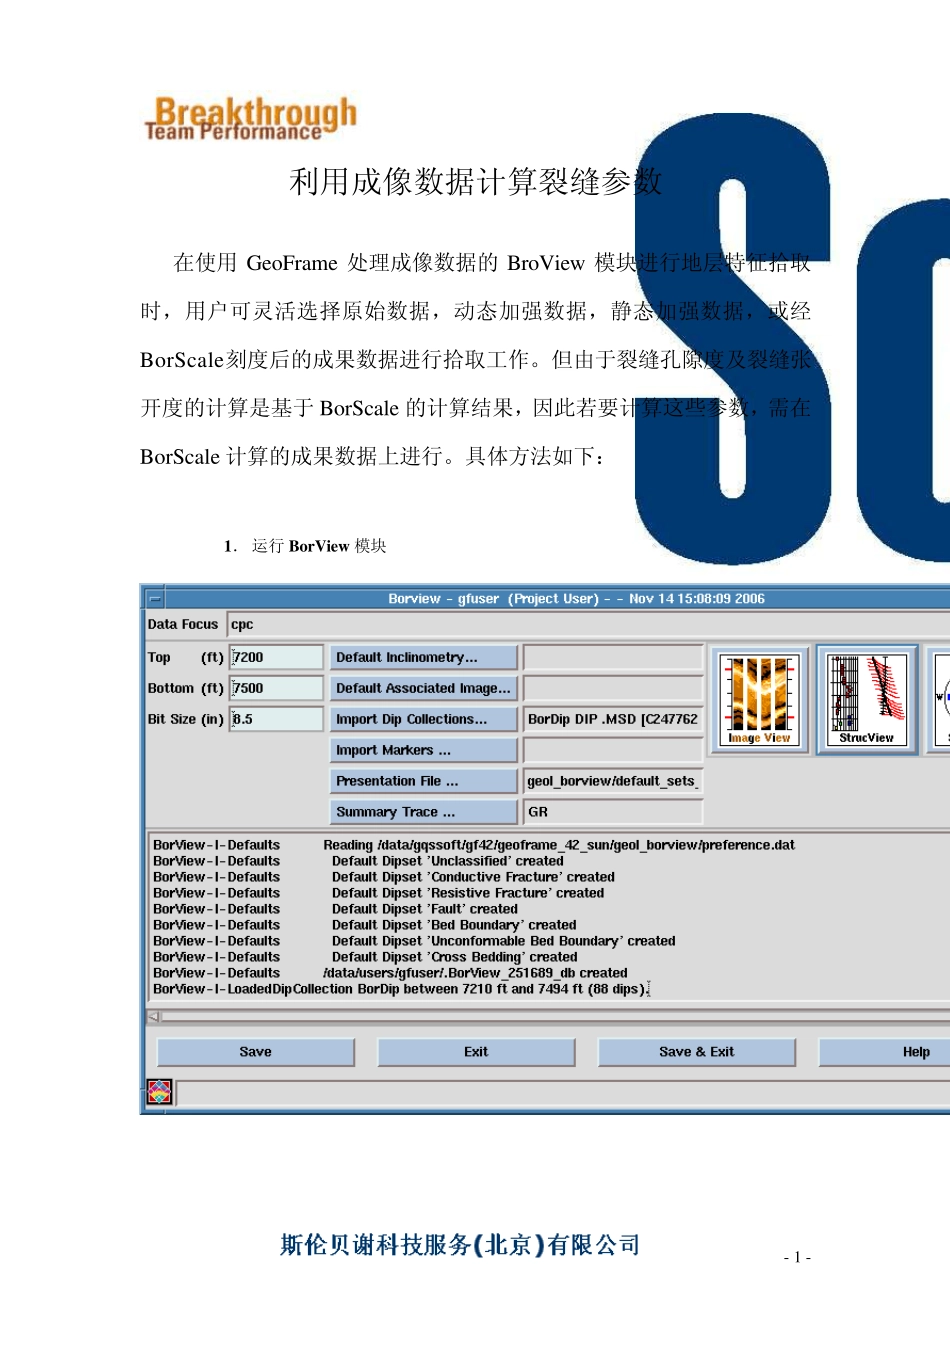Click the empty Default Associated Image value field

[x=613, y=688]
